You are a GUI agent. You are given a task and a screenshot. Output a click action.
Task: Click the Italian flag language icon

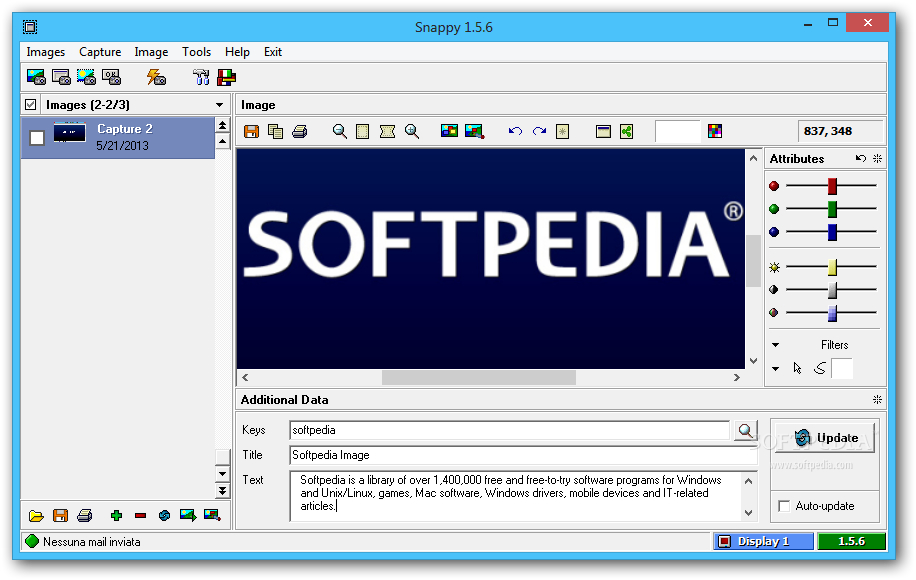226,77
